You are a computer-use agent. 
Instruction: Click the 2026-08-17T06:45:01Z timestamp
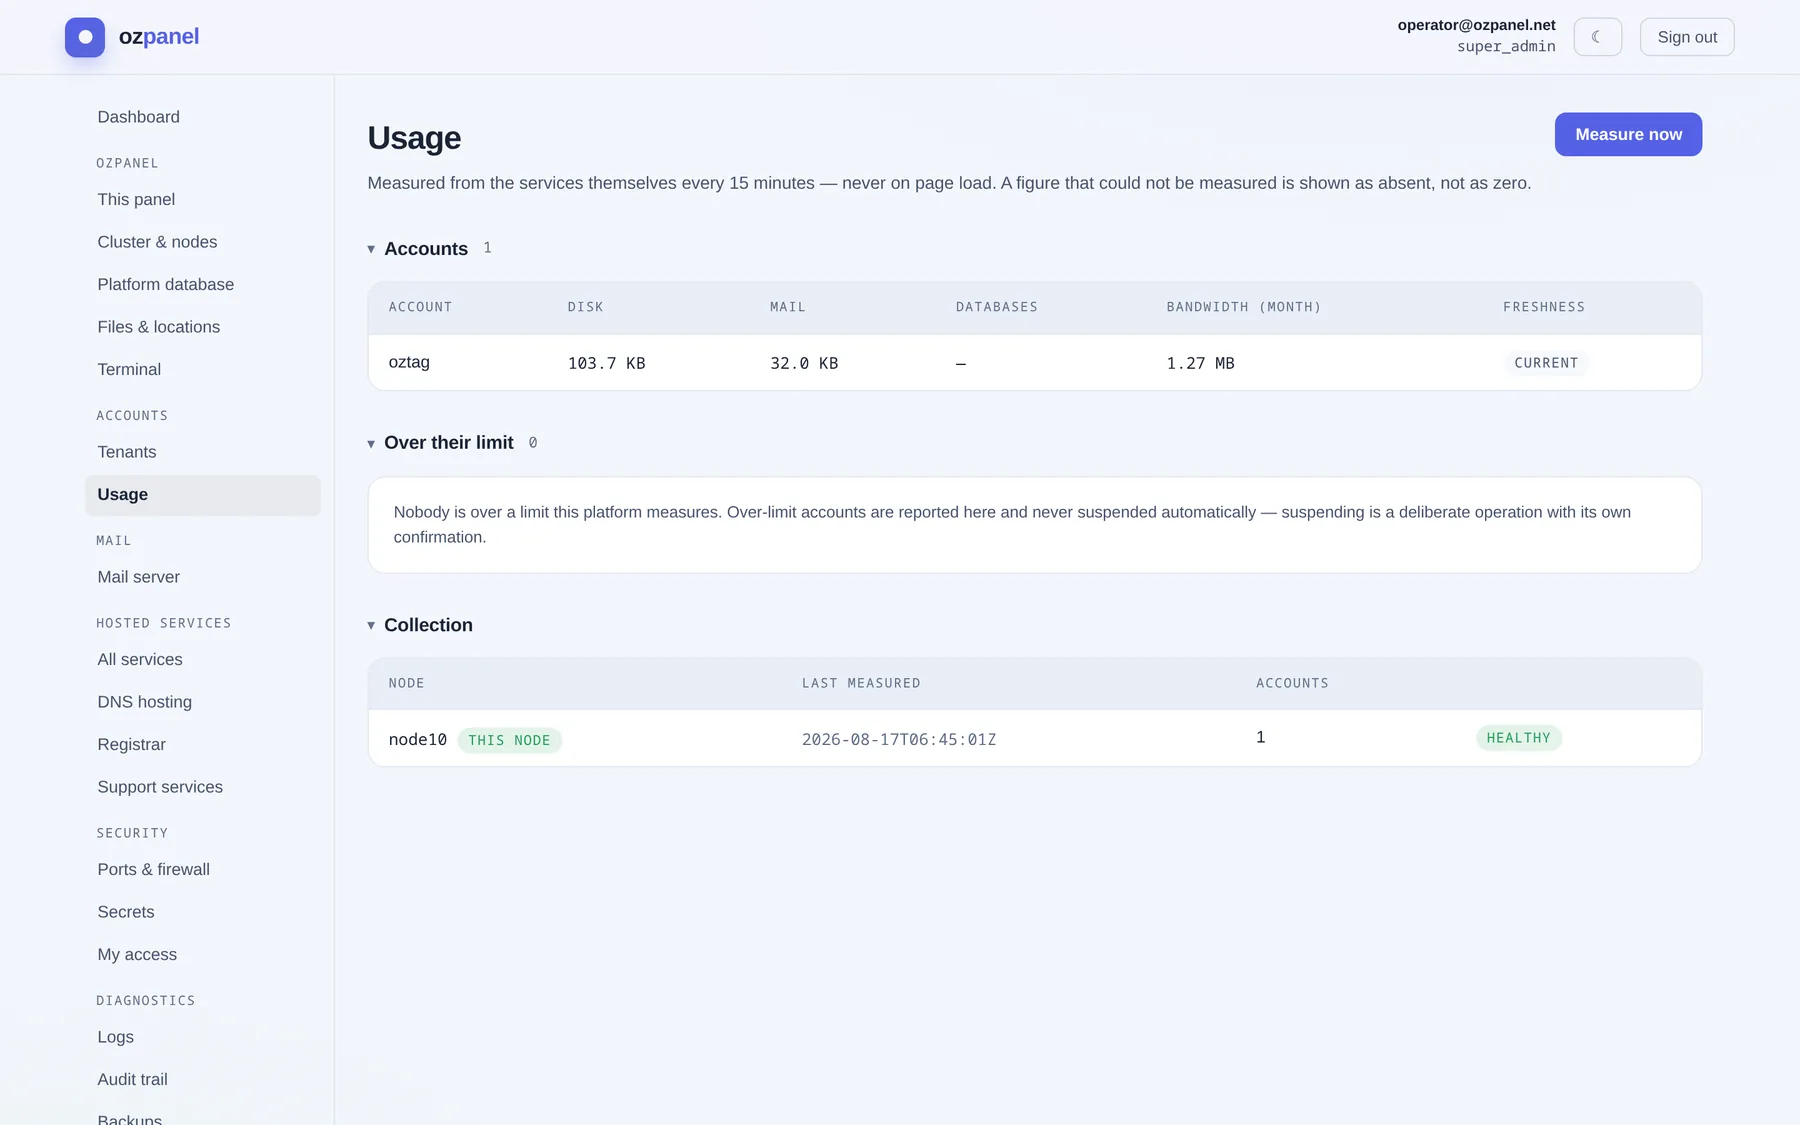(899, 740)
